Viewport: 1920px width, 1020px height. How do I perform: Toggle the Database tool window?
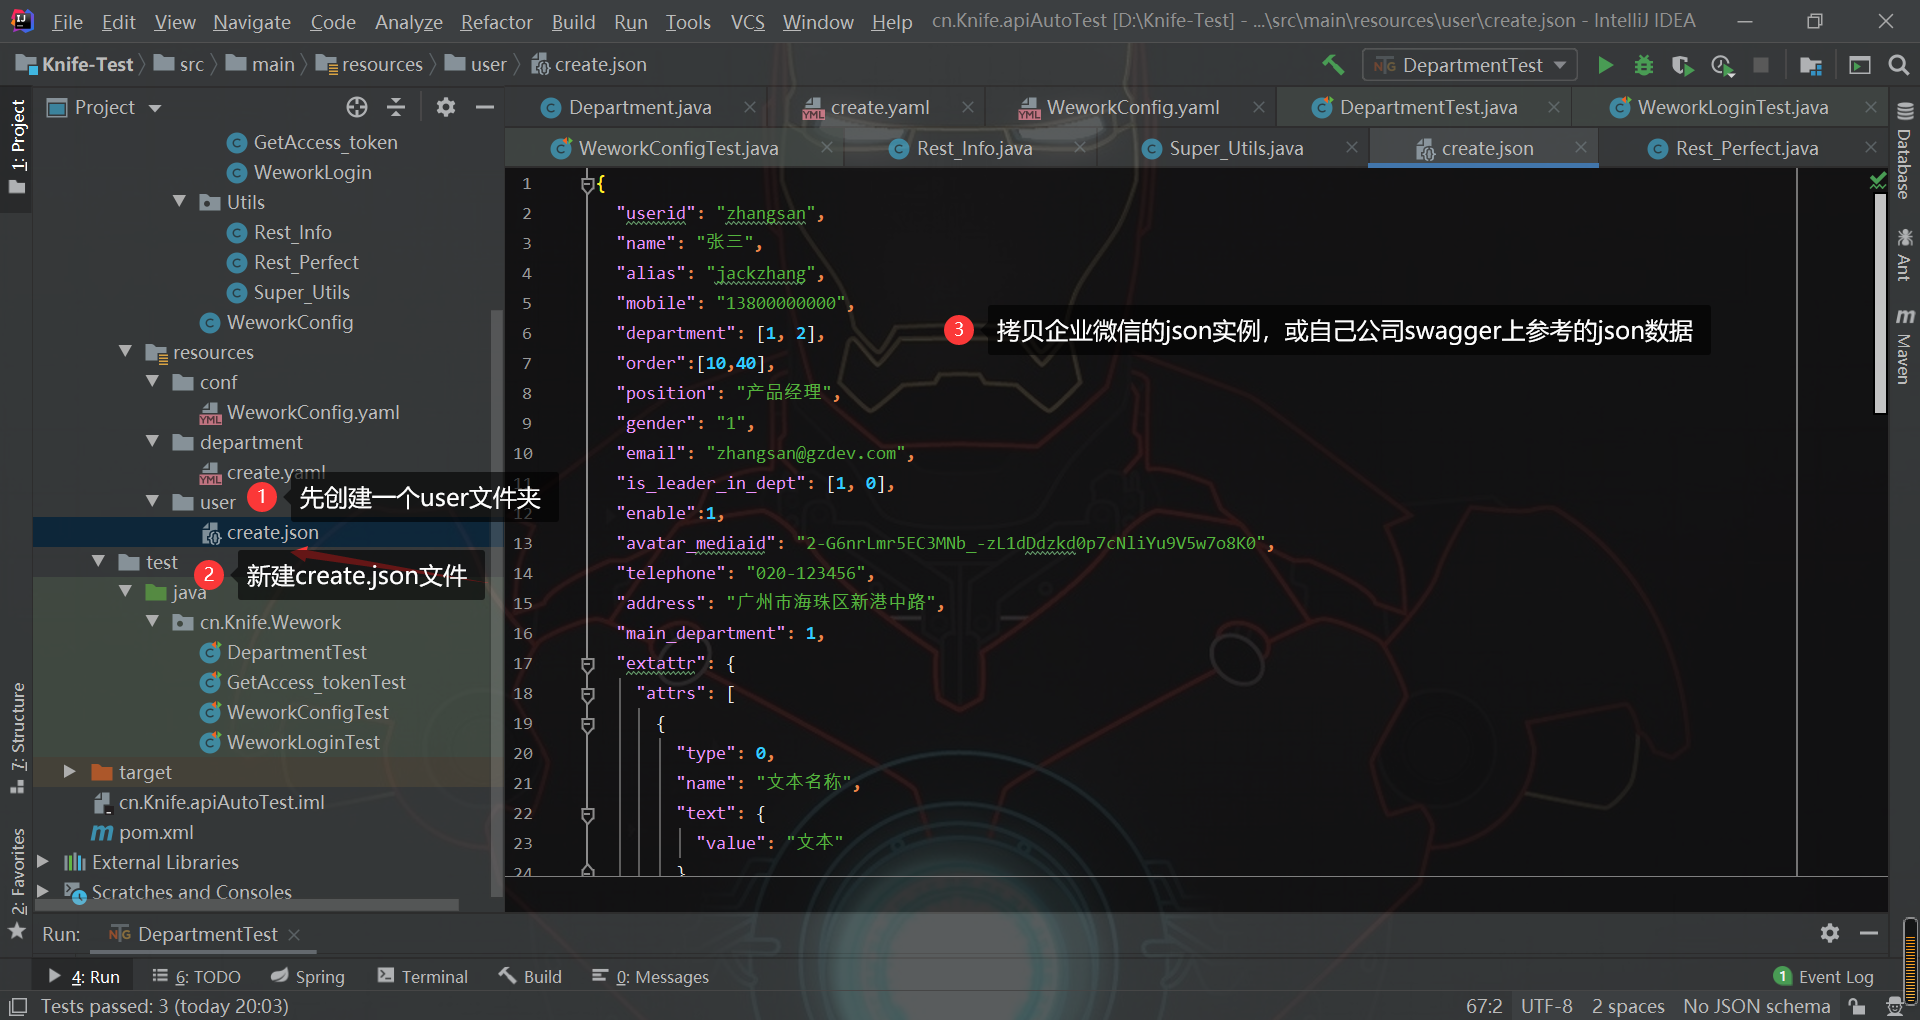coord(1904,152)
